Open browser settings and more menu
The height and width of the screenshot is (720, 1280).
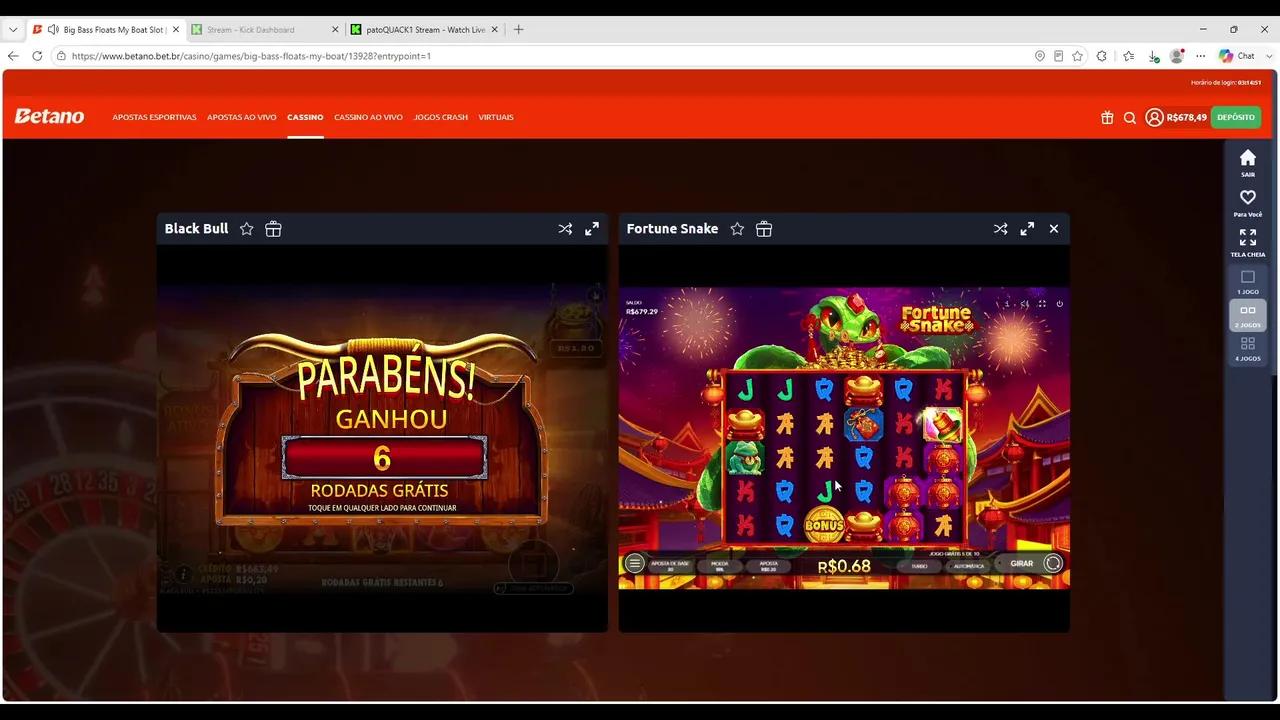1201,56
